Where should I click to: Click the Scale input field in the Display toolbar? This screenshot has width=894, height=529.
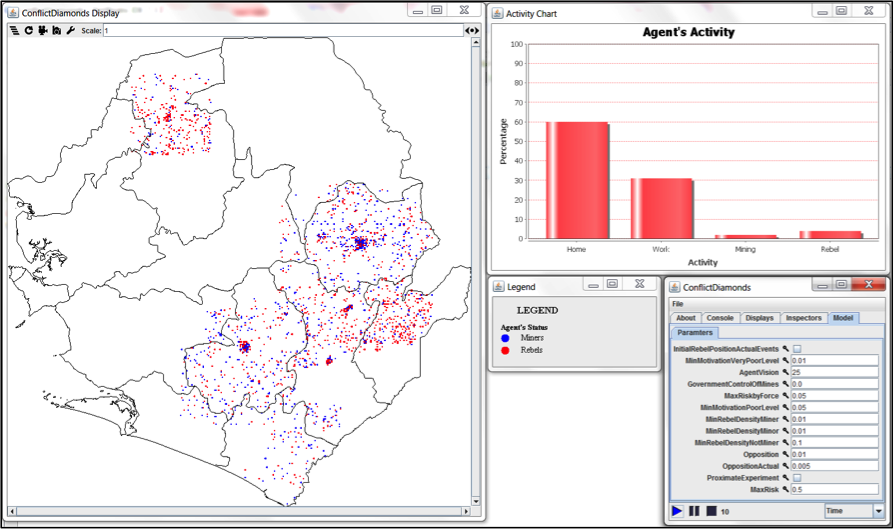tap(283, 31)
